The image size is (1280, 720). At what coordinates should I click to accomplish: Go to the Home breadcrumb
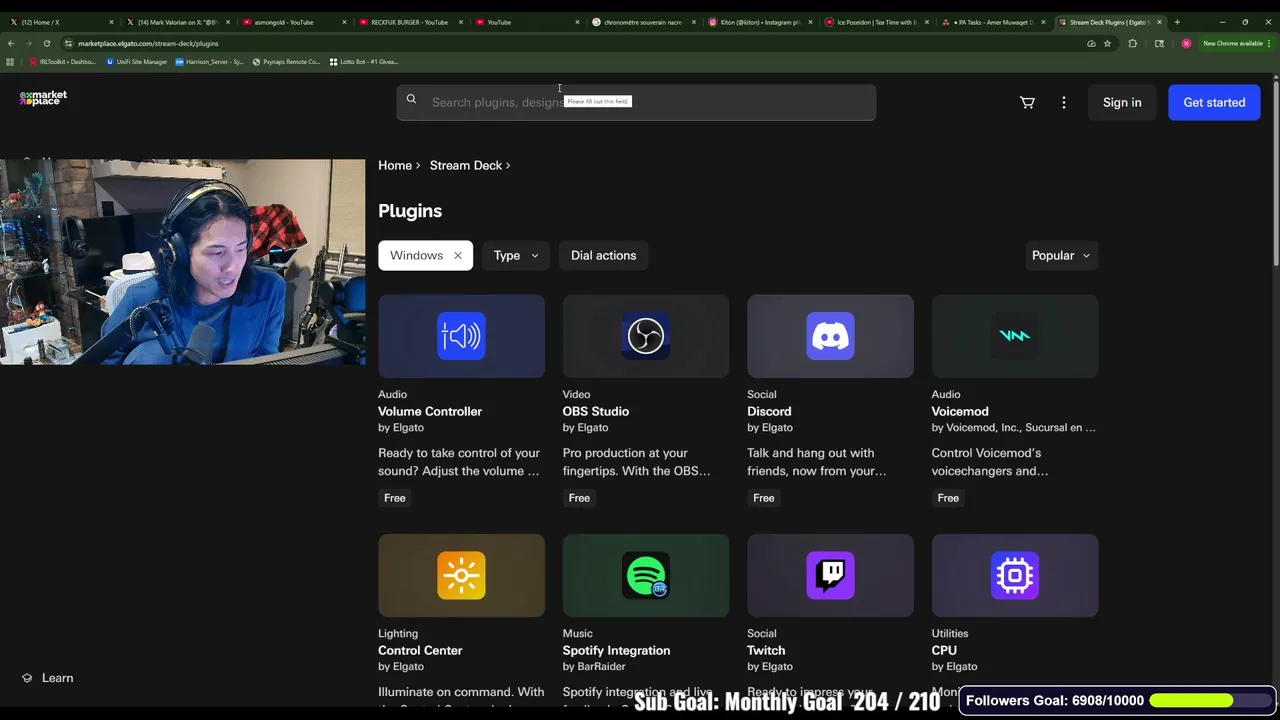(395, 165)
